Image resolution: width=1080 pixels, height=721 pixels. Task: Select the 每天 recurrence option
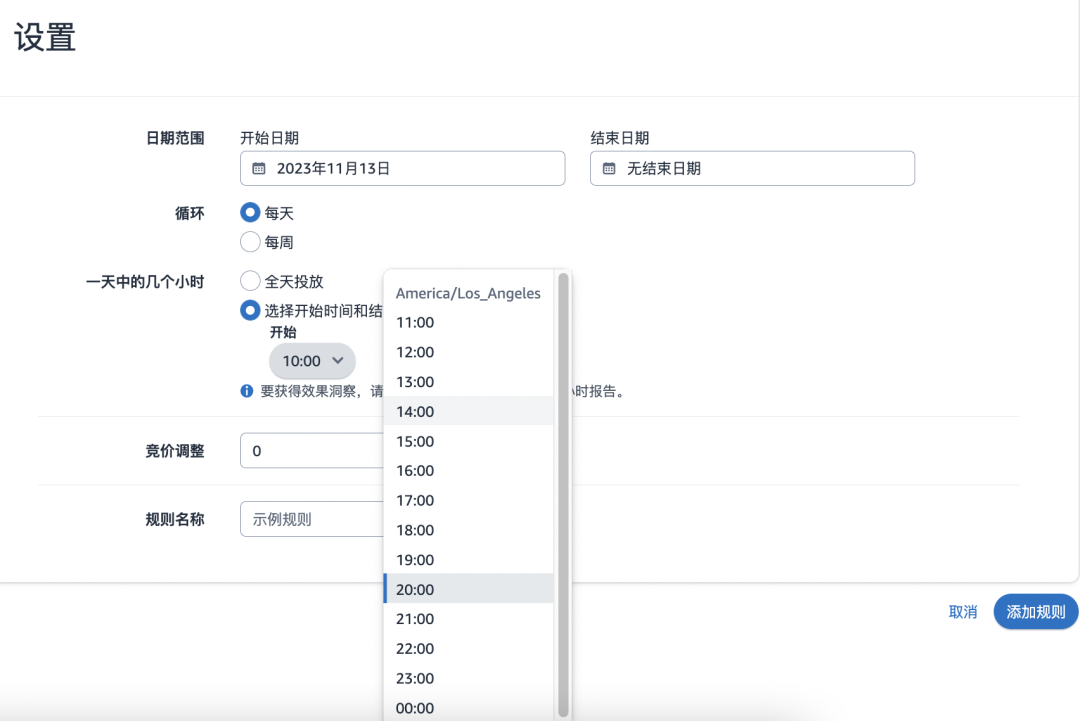(x=250, y=212)
